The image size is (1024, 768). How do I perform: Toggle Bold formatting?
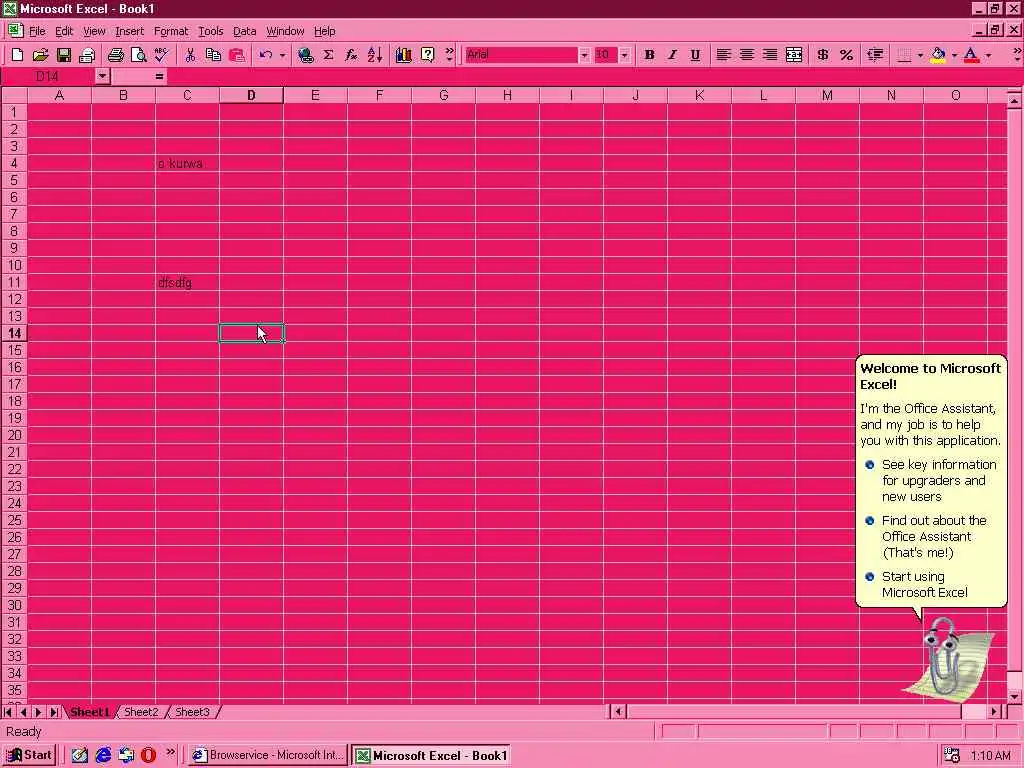(649, 55)
